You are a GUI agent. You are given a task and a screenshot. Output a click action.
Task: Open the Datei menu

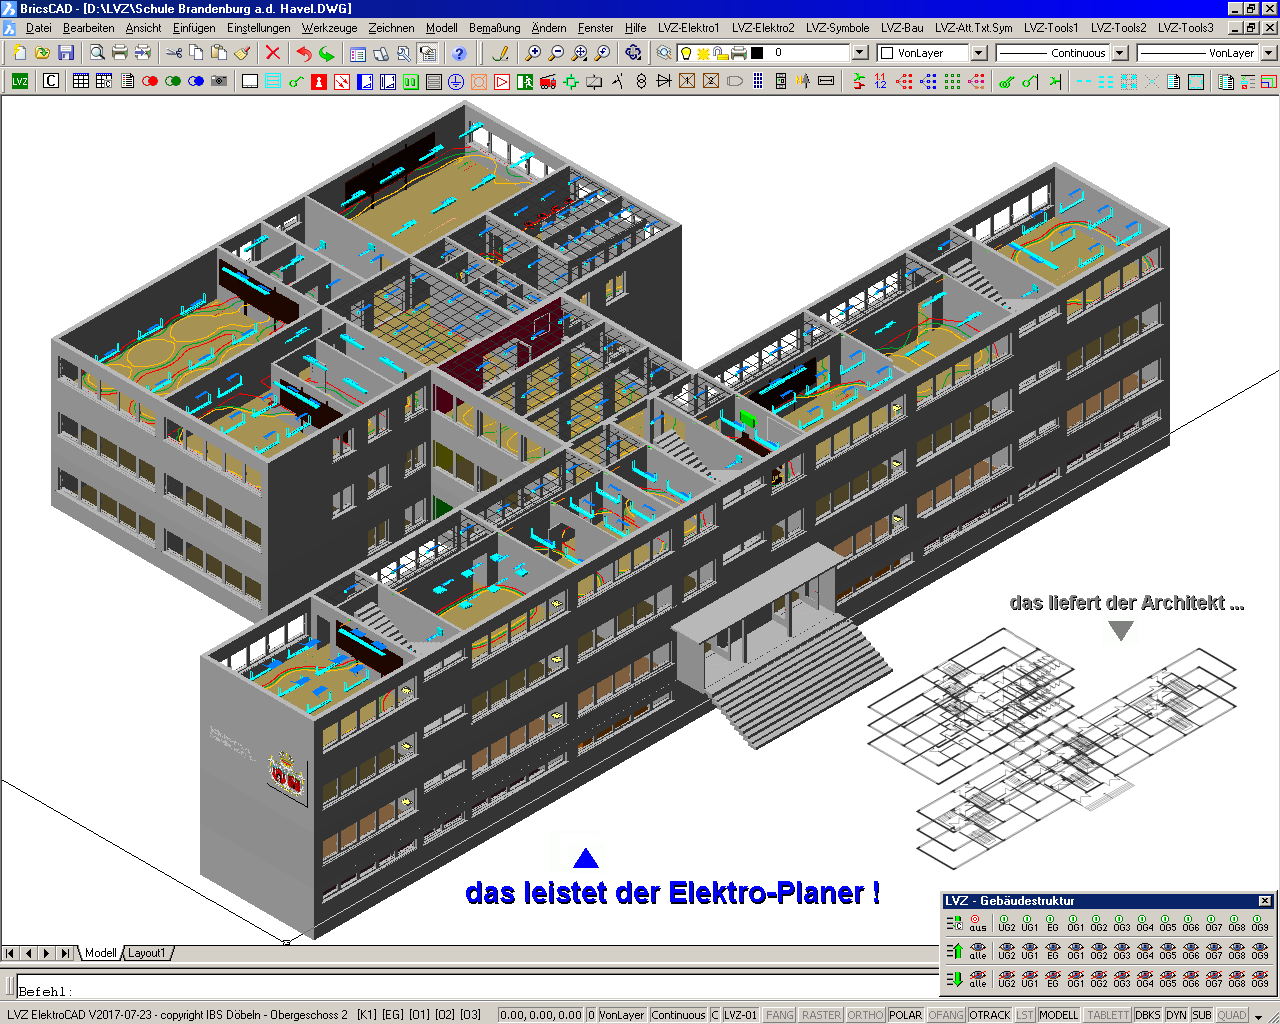pyautogui.click(x=38, y=28)
